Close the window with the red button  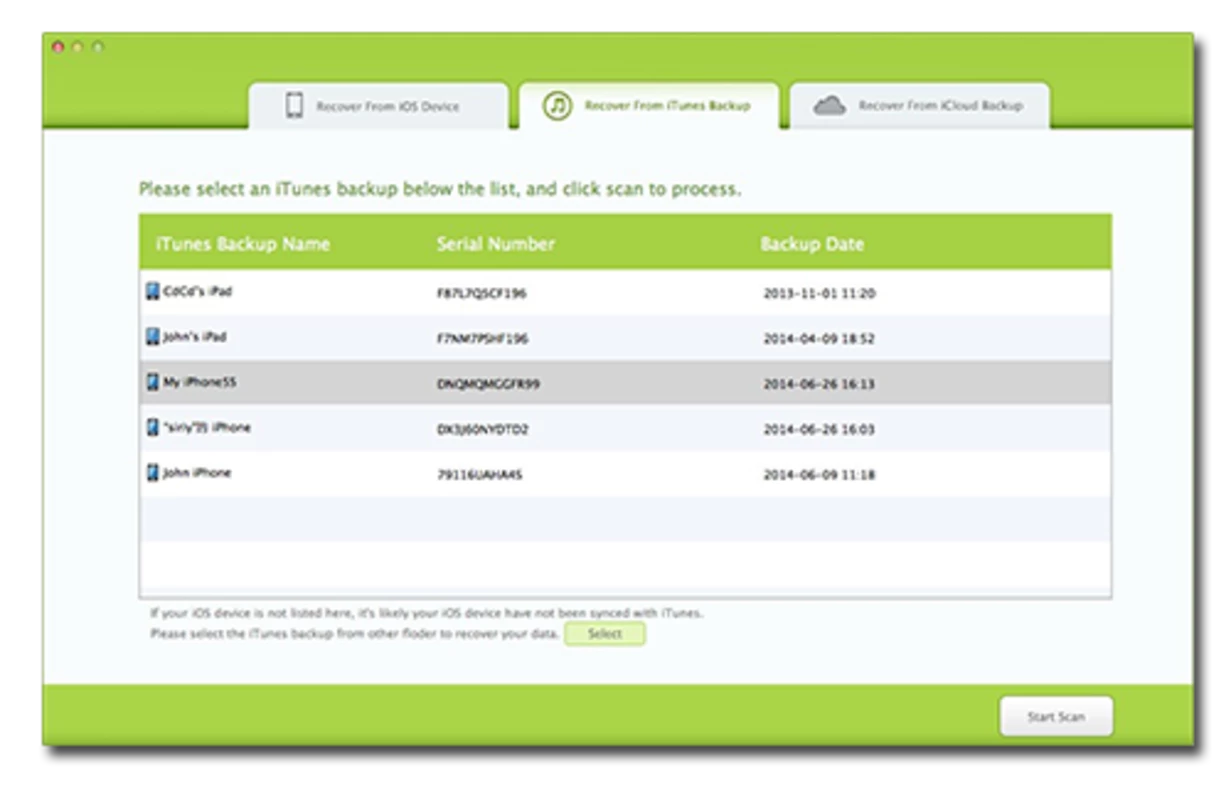[x=59, y=47]
